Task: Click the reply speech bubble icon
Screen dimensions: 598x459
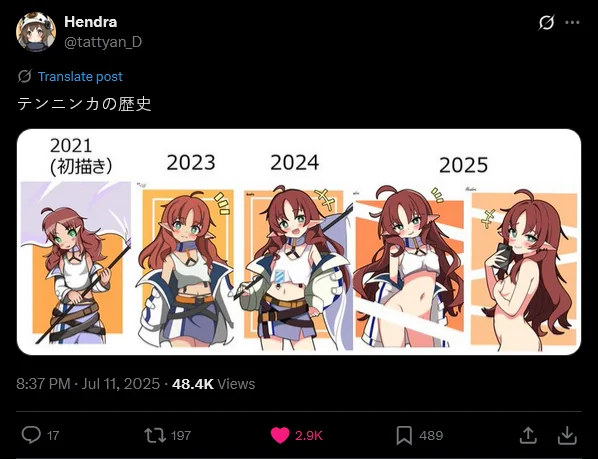Action: [31, 435]
